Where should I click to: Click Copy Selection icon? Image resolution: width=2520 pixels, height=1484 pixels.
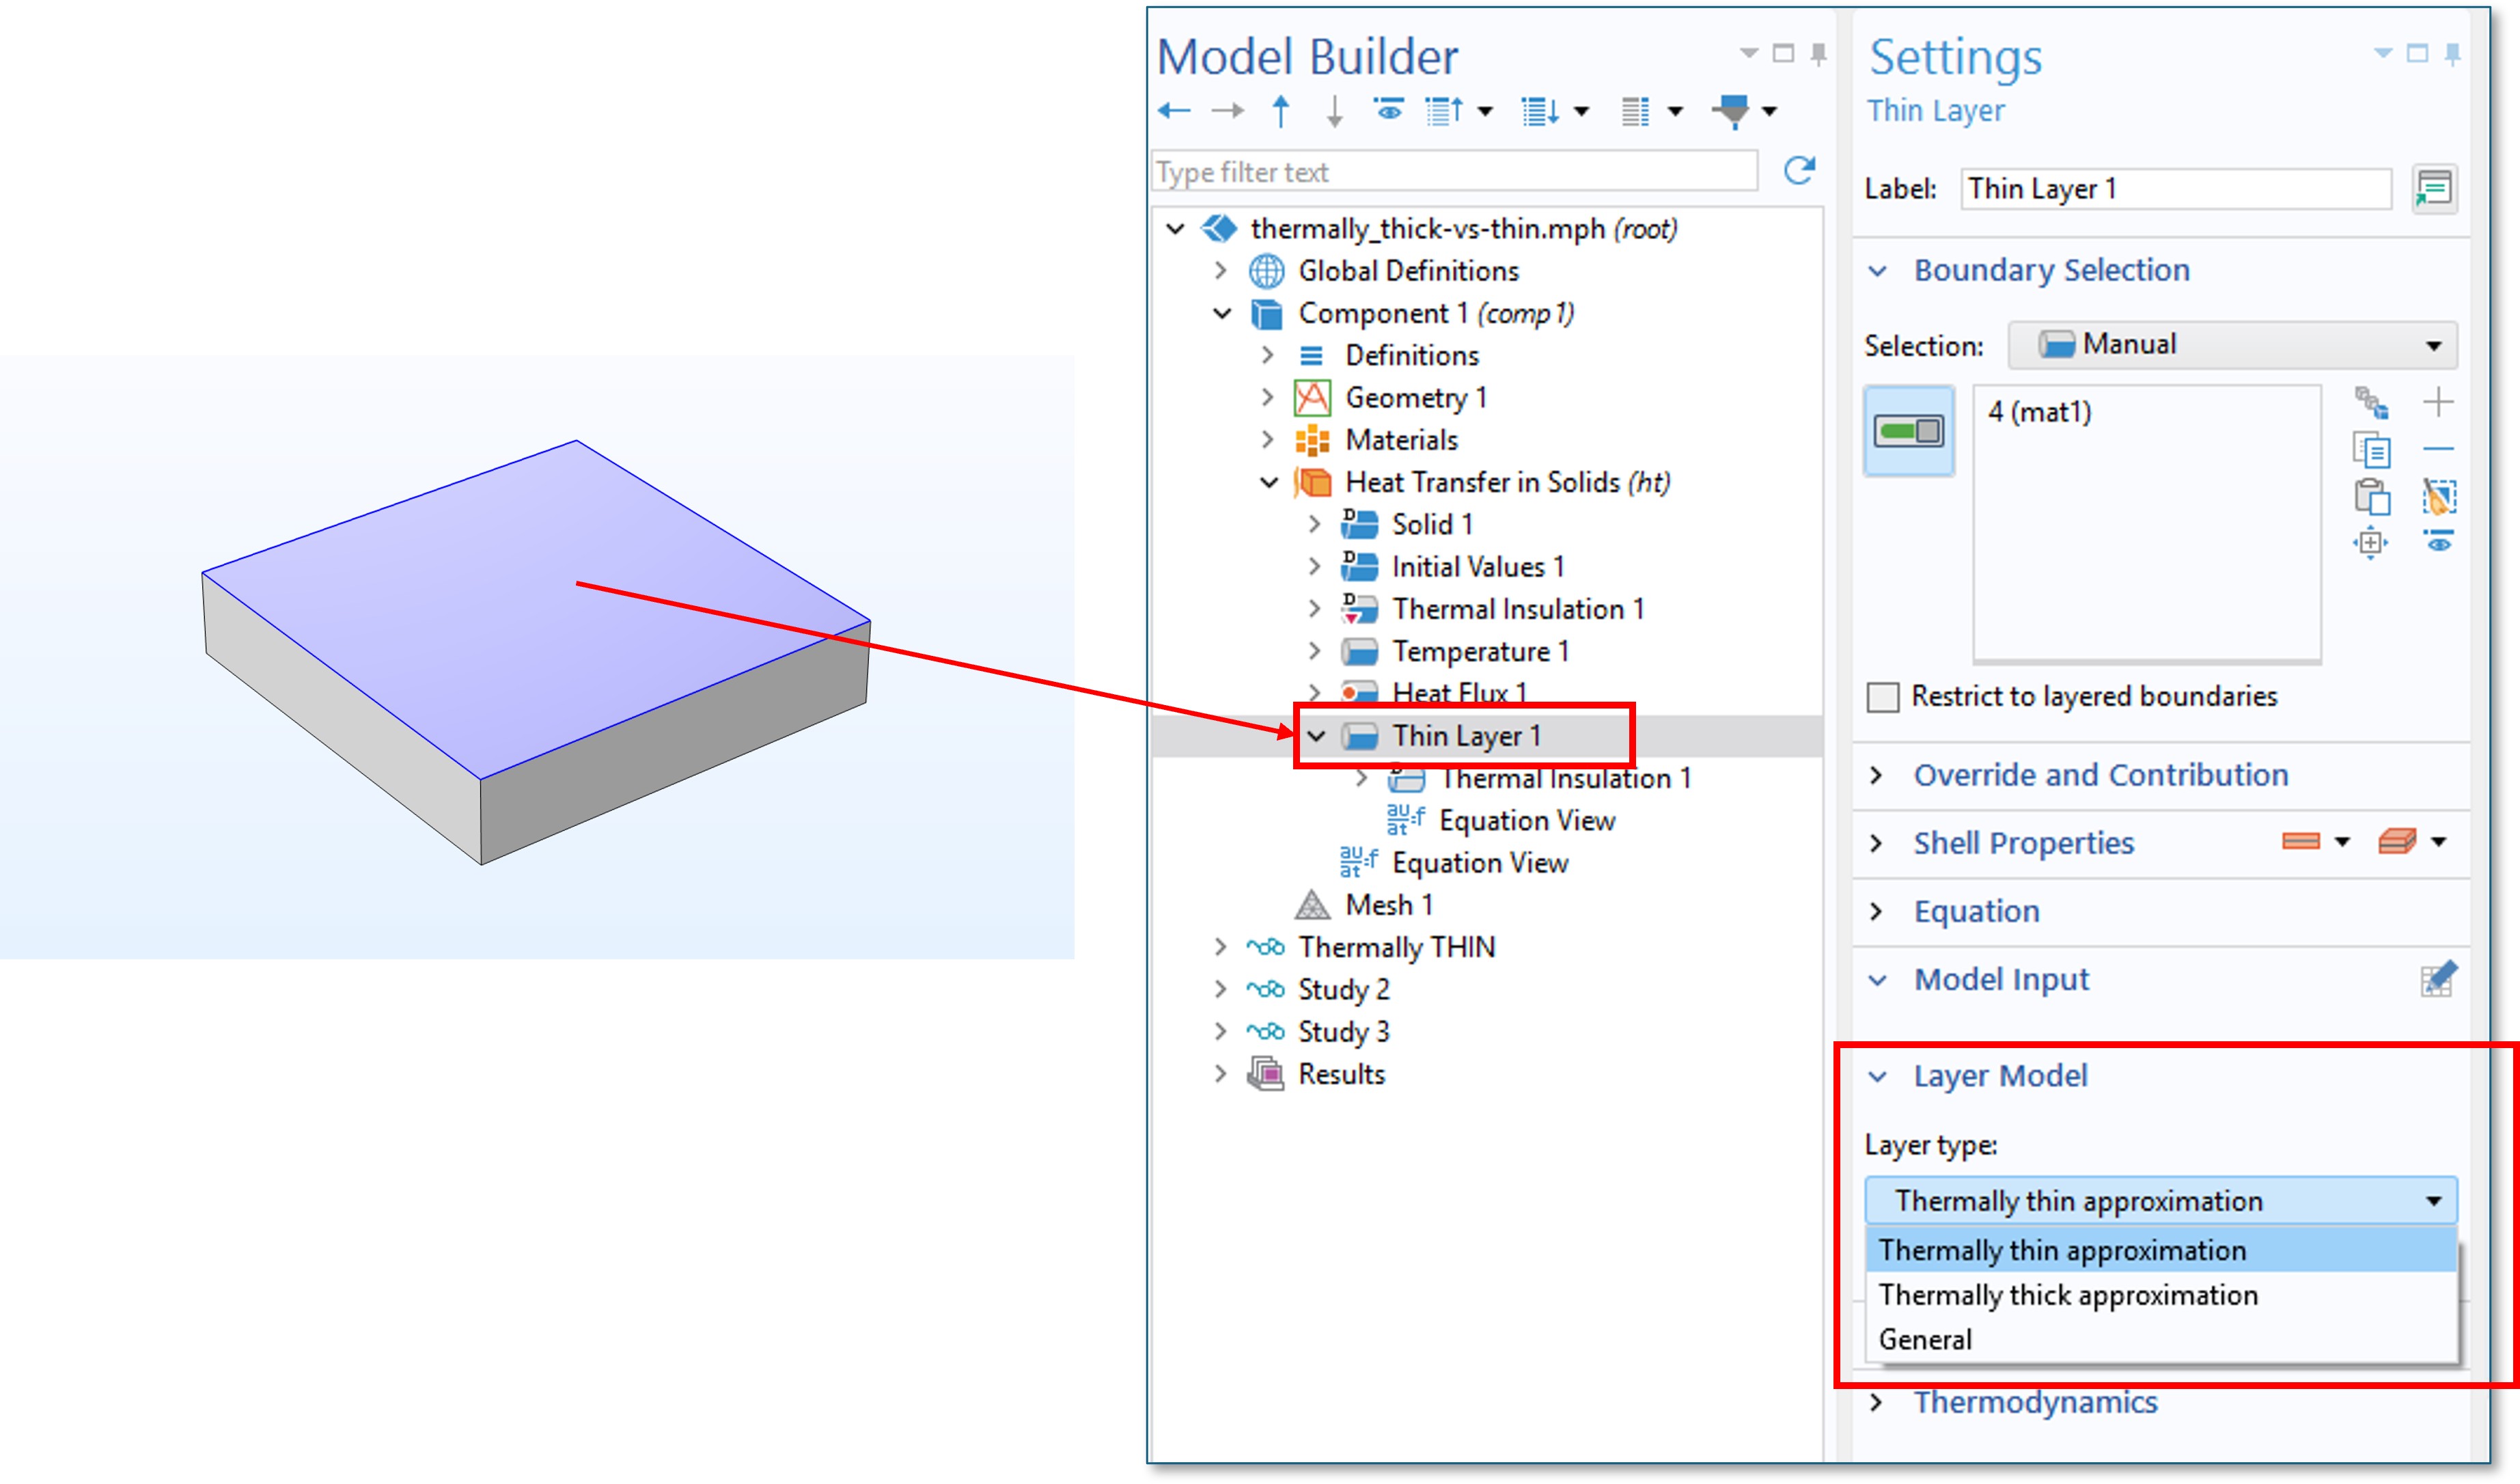pyautogui.click(x=2371, y=450)
